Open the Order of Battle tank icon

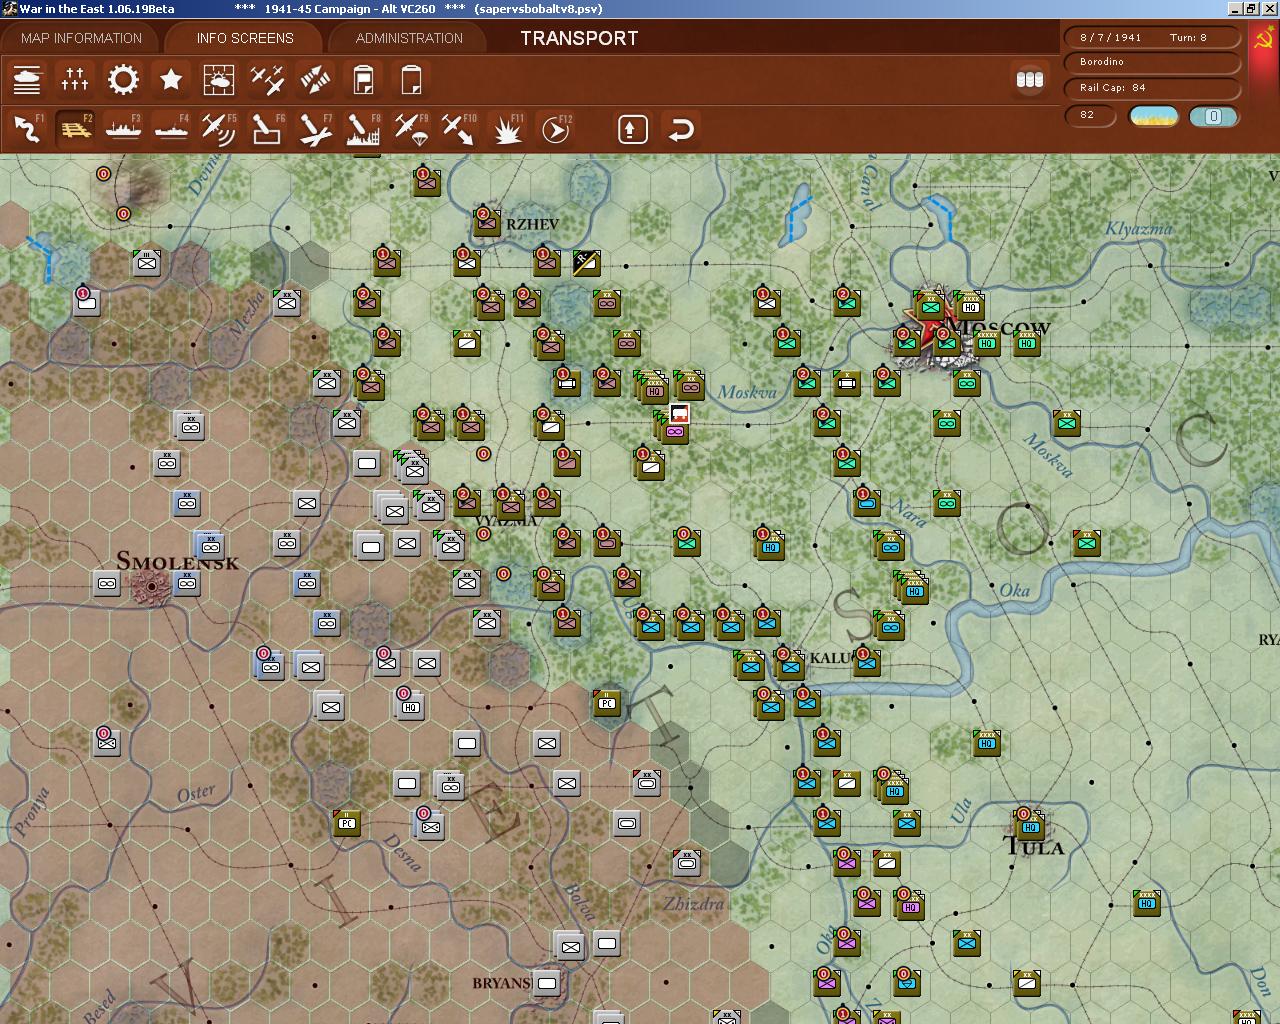27,79
